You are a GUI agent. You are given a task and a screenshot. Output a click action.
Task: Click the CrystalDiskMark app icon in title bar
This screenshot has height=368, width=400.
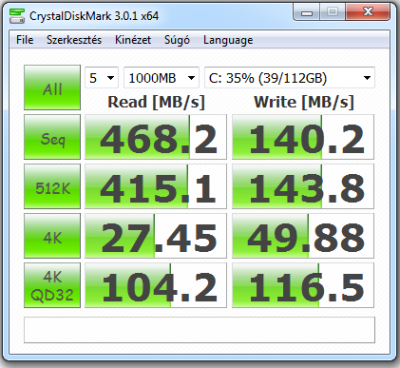[x=17, y=16]
